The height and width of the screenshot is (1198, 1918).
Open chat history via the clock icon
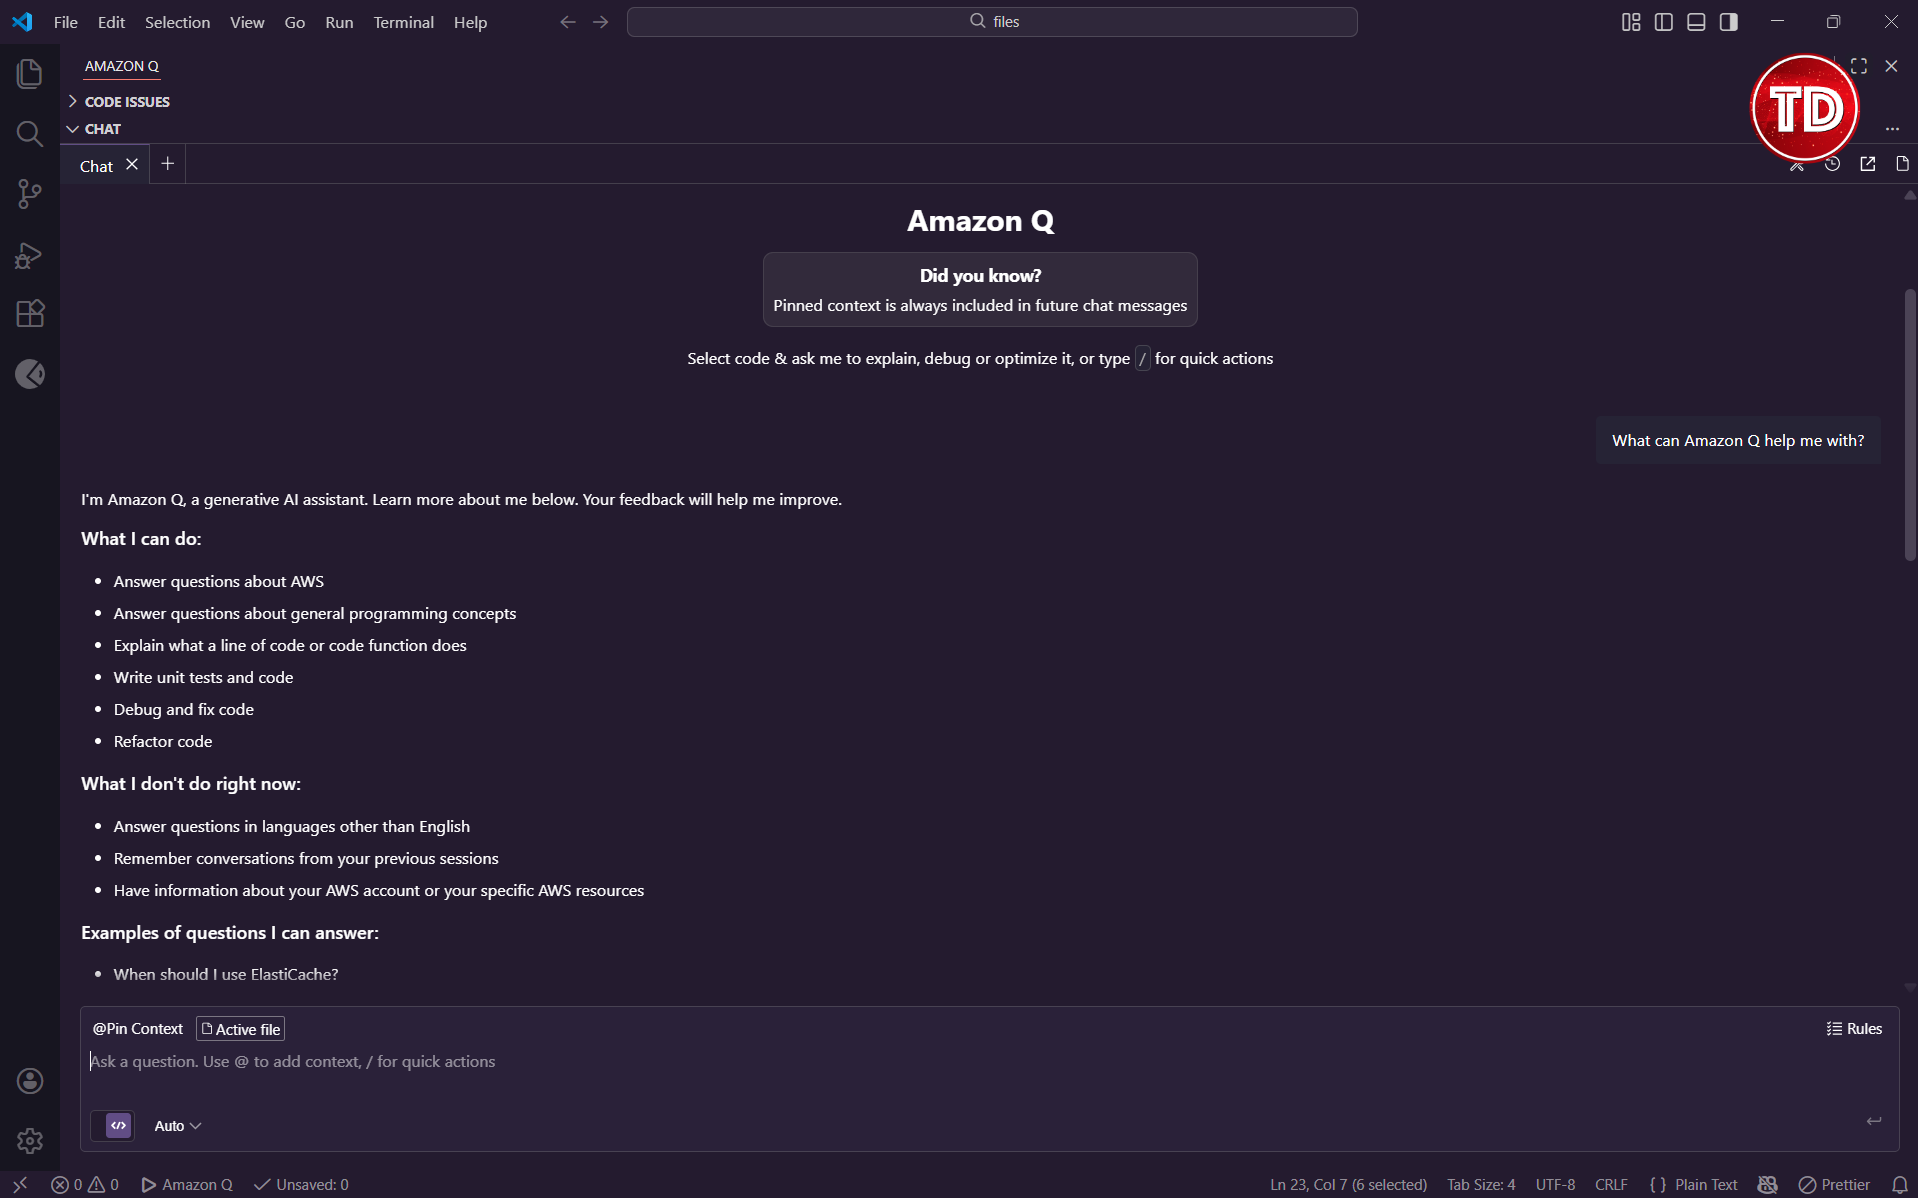point(1834,164)
